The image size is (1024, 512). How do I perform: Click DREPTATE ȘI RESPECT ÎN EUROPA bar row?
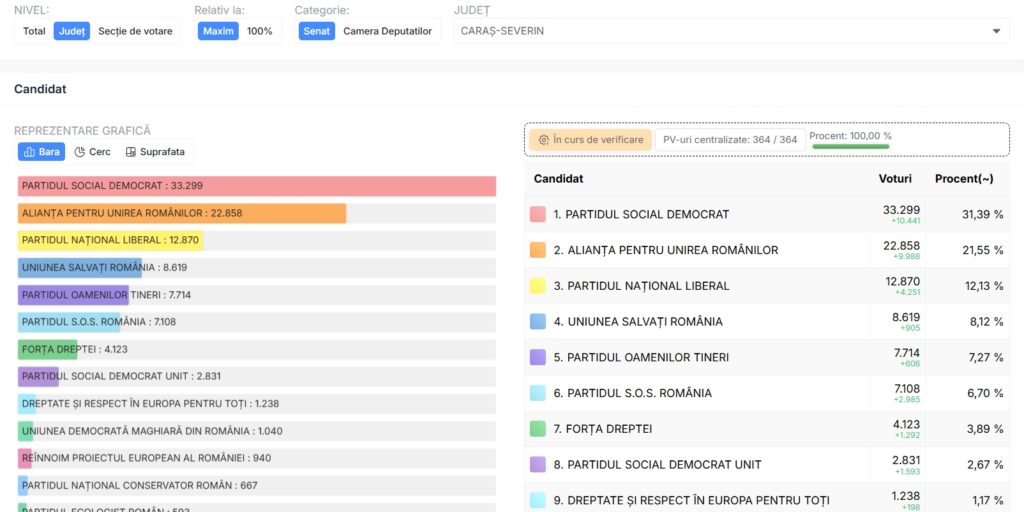pos(257,404)
